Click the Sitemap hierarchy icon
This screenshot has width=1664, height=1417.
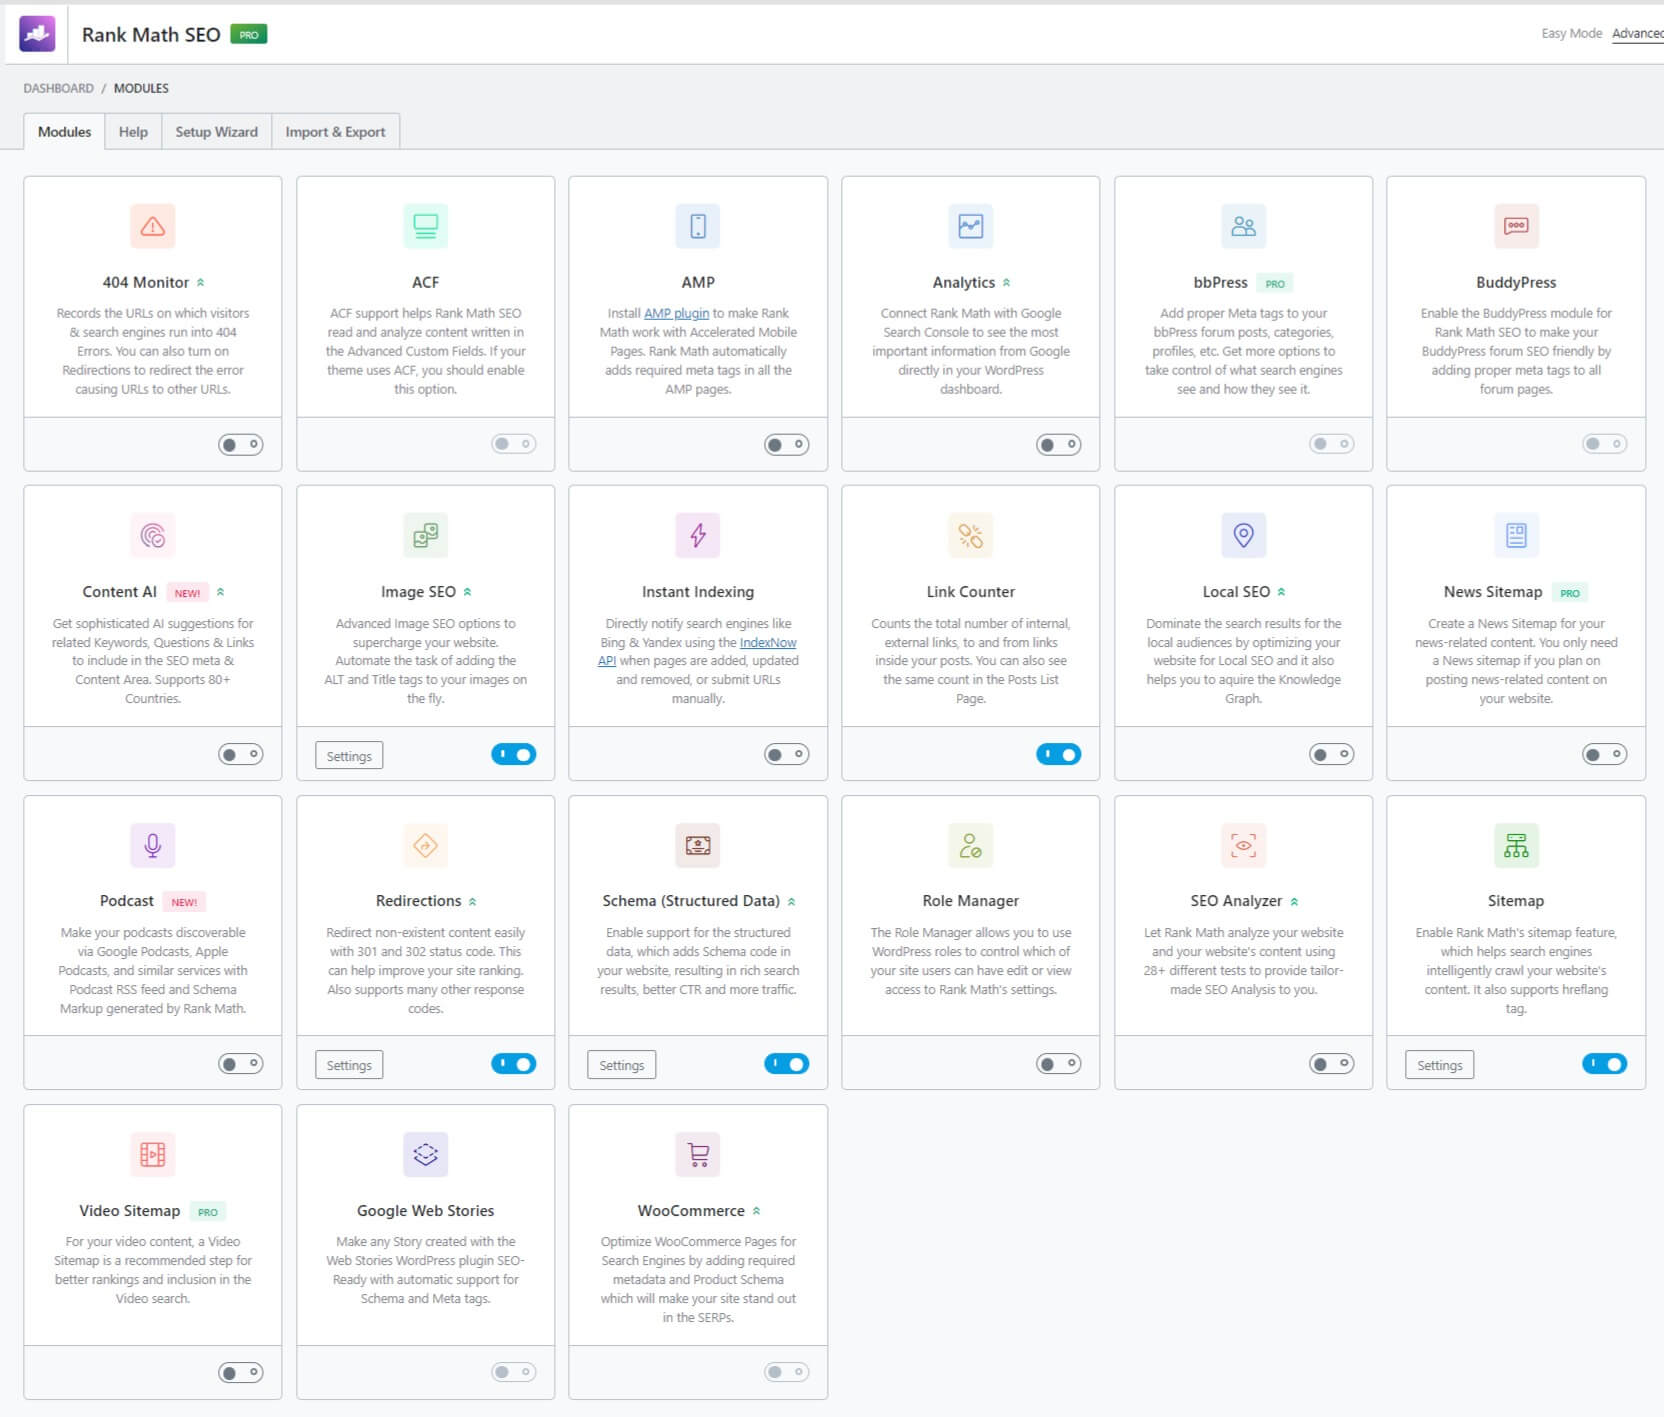tap(1516, 845)
